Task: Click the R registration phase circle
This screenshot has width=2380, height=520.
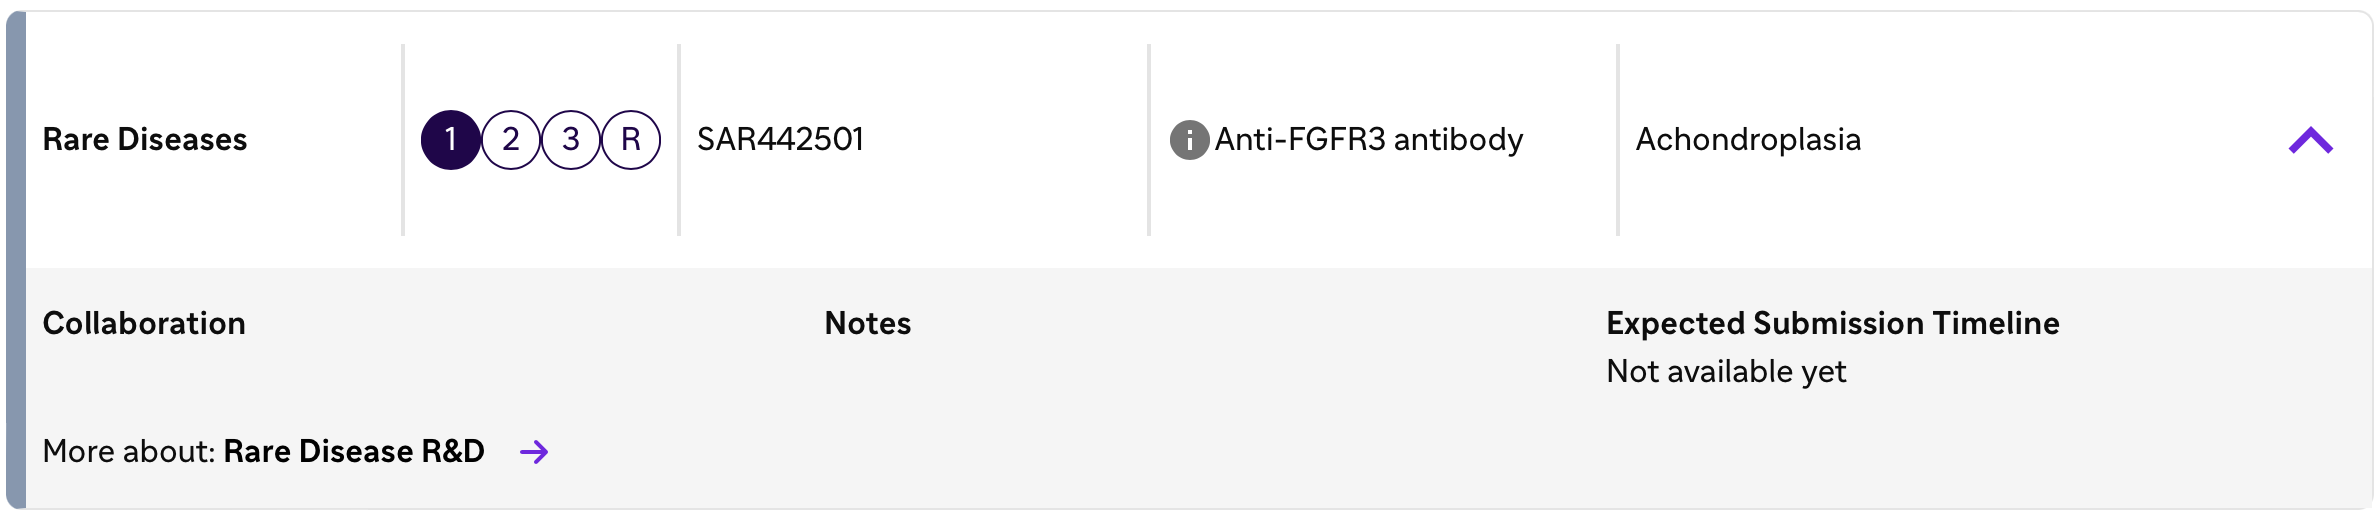Action: (x=631, y=140)
